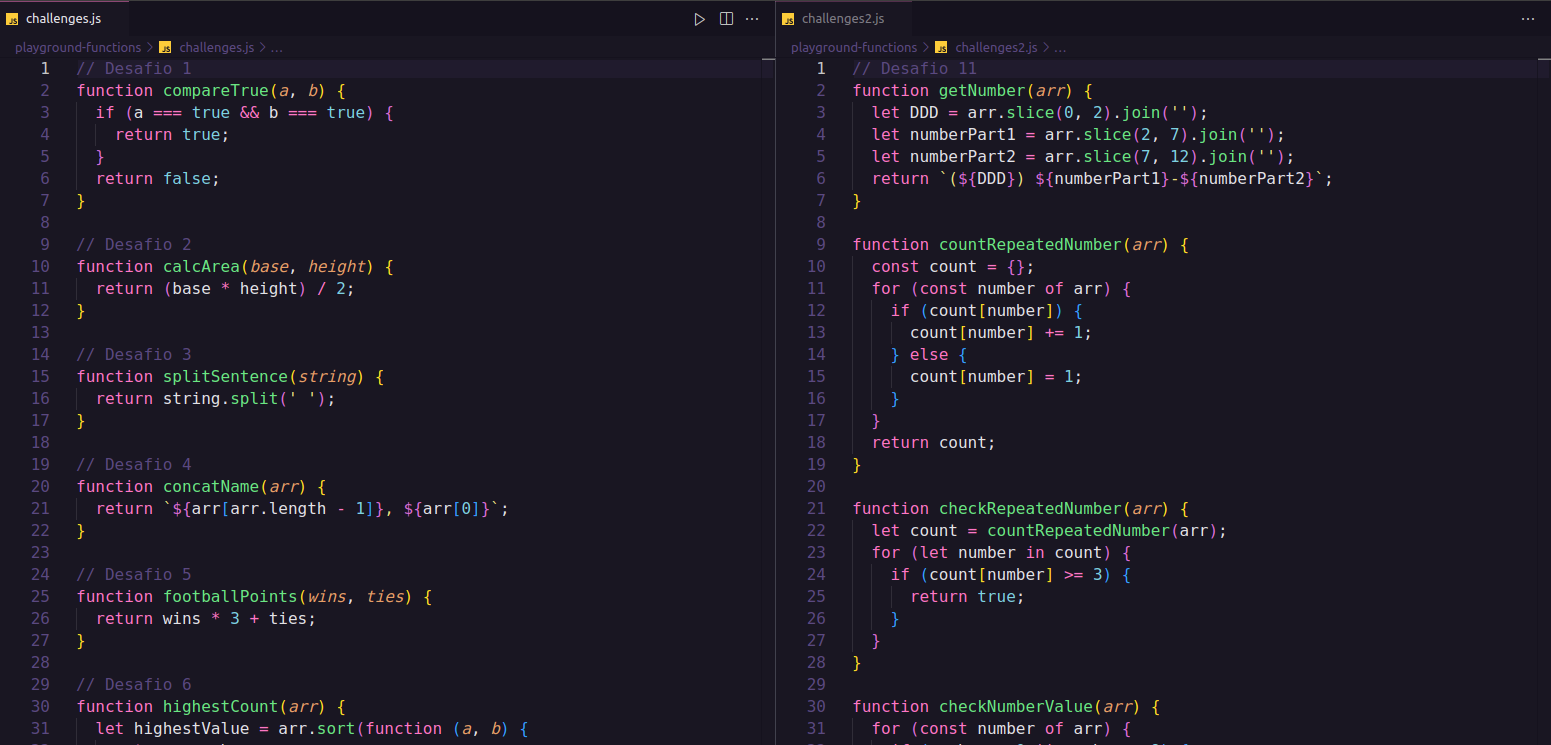Open playground-functions breadcrumb above challenges2.js
Viewport: 1551px width, 745px height.
coord(854,47)
